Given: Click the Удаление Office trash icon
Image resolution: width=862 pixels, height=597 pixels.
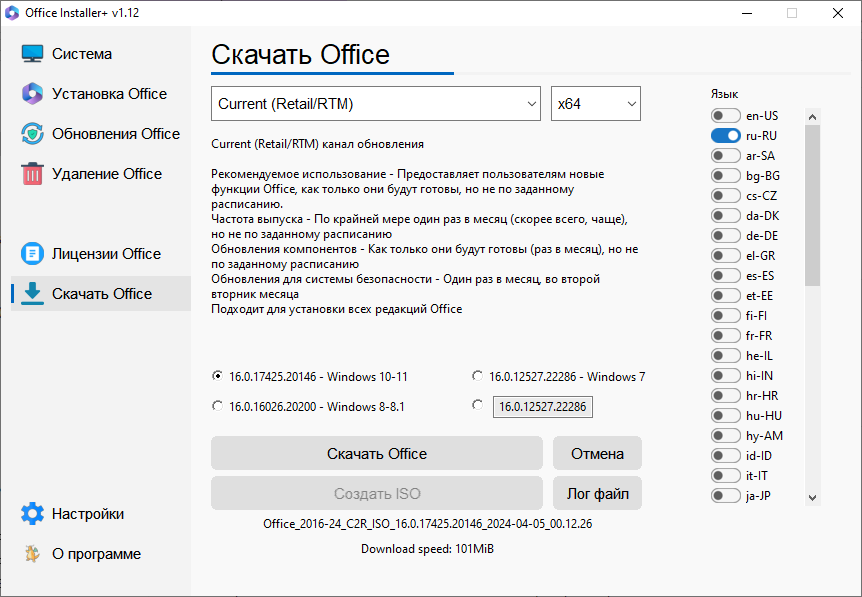Looking at the screenshot, I should (33, 174).
